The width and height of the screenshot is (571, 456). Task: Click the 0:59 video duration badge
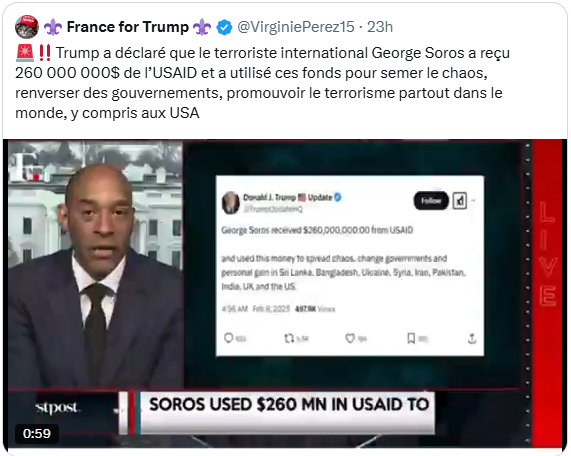pos(37,433)
